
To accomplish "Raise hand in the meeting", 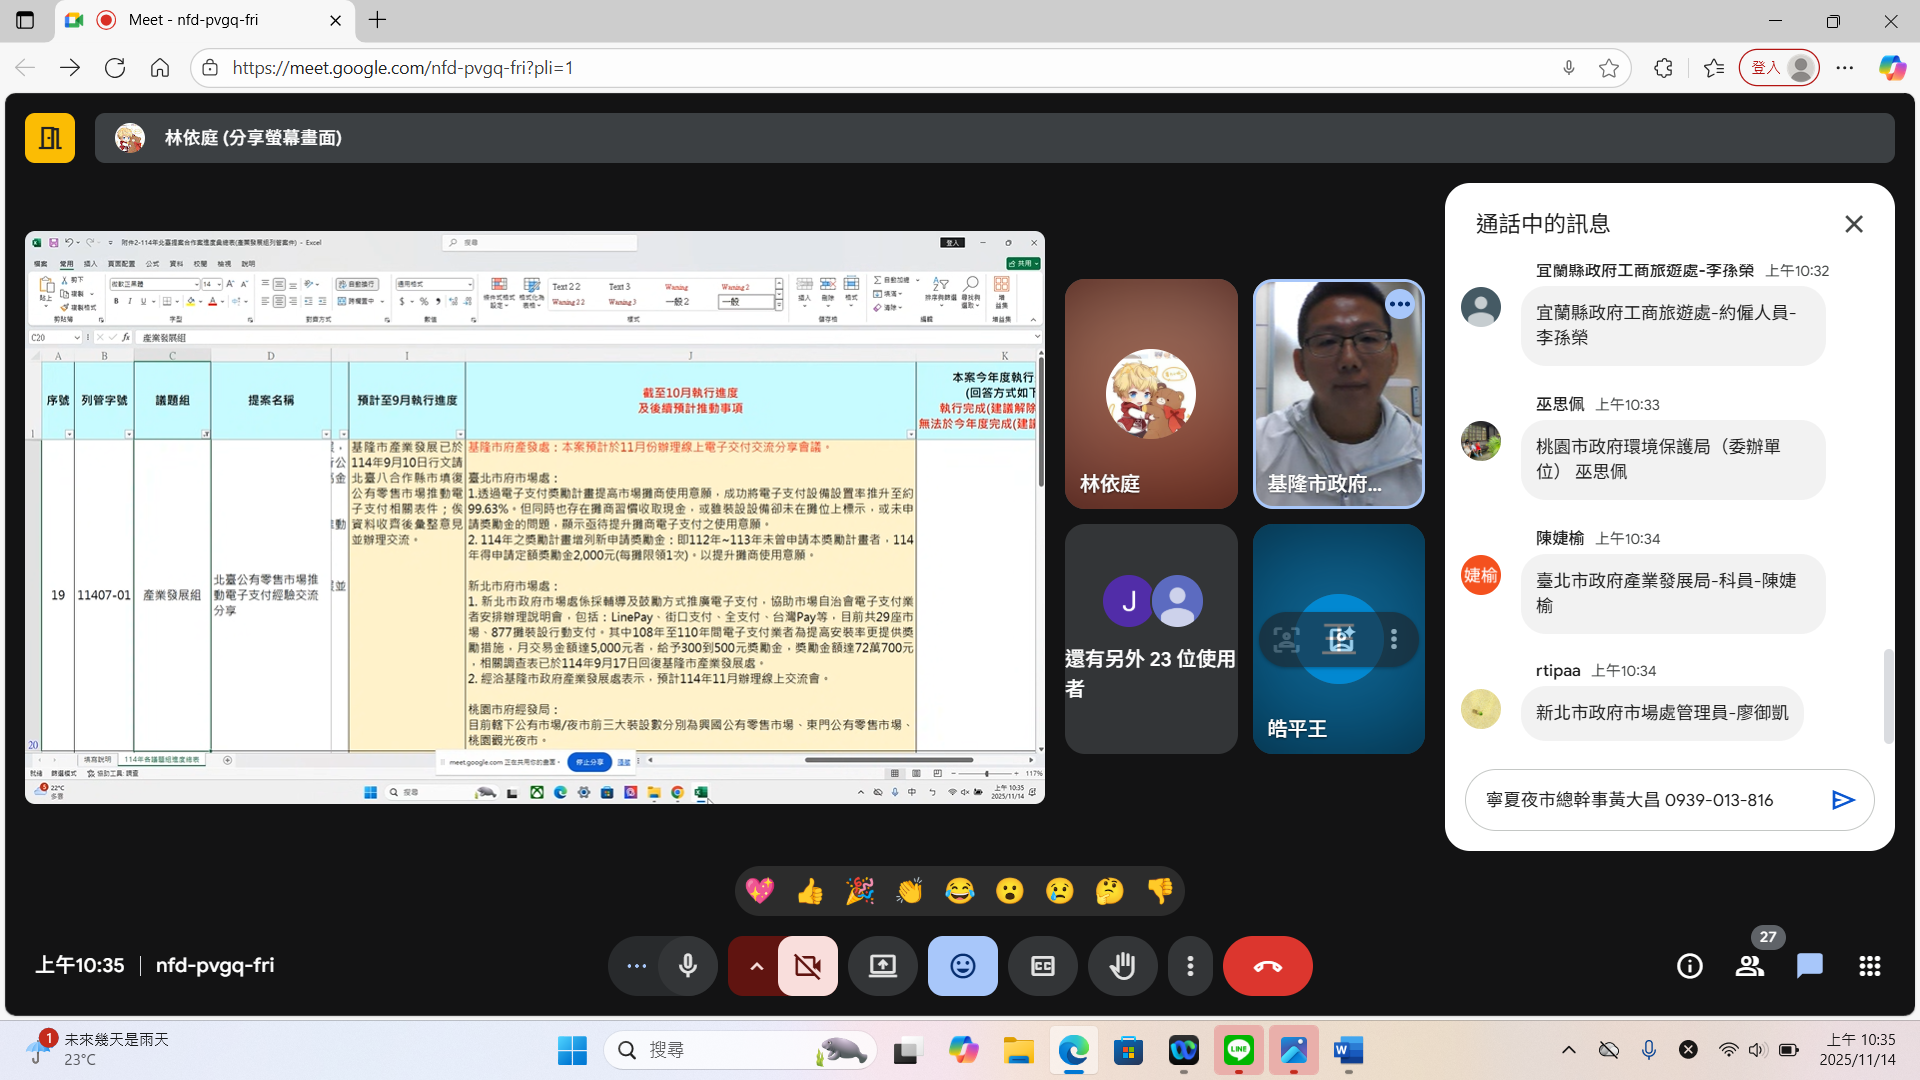I will tap(1122, 966).
